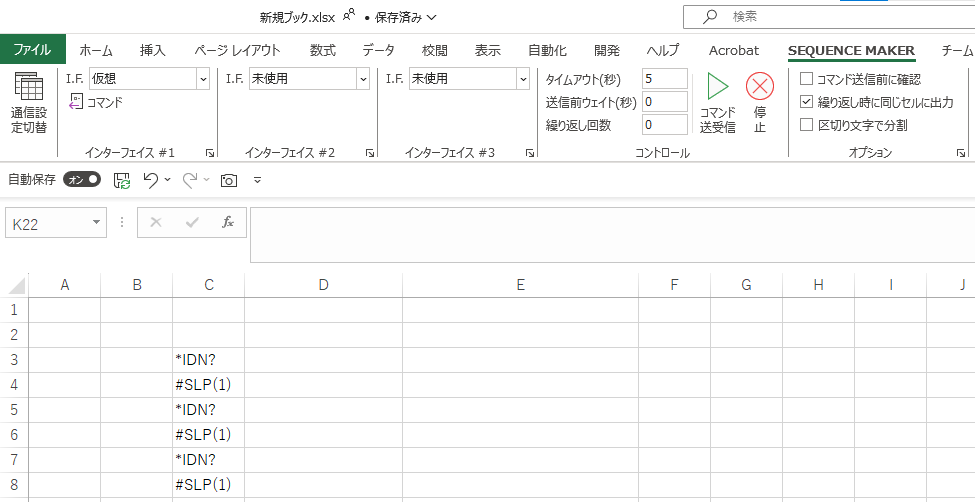Image resolution: width=975 pixels, height=502 pixels.
Task: Click the formula bar confirm checkmark icon
Action: coord(192,223)
